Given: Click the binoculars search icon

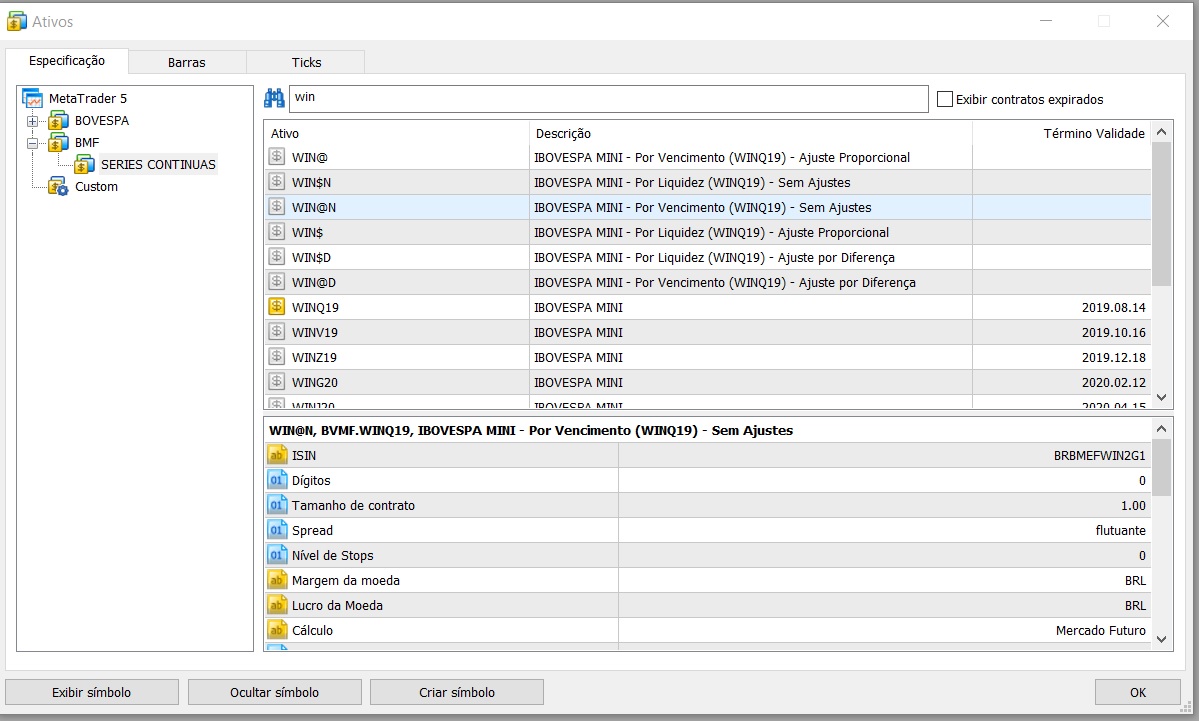Looking at the screenshot, I should (x=274, y=98).
